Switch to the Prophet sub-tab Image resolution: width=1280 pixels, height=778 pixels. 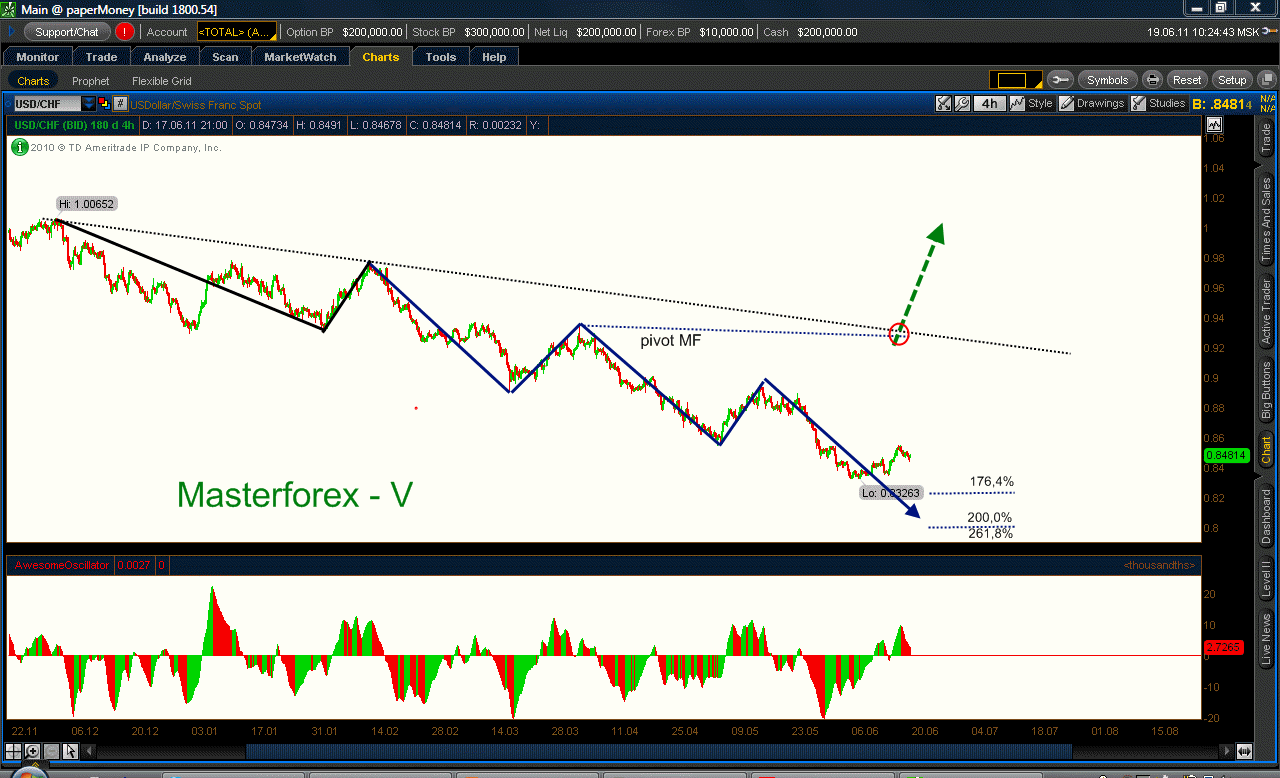[x=91, y=81]
